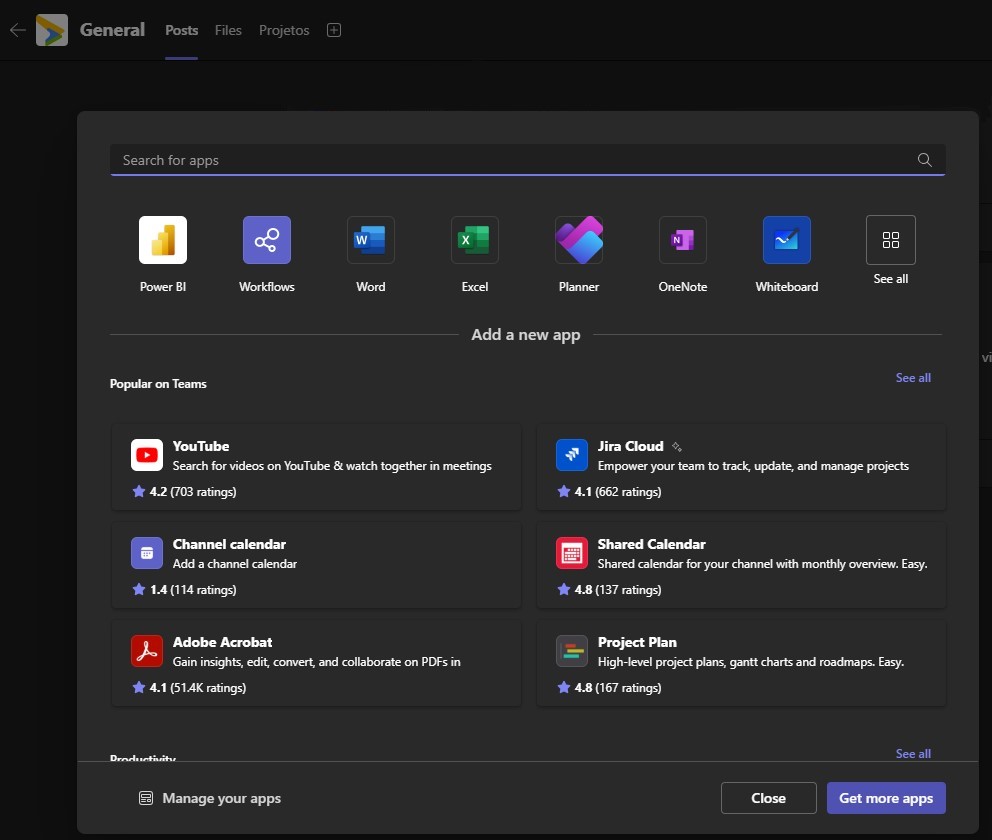This screenshot has width=992, height=840.
Task: Open the Workflows app
Action: 266,240
